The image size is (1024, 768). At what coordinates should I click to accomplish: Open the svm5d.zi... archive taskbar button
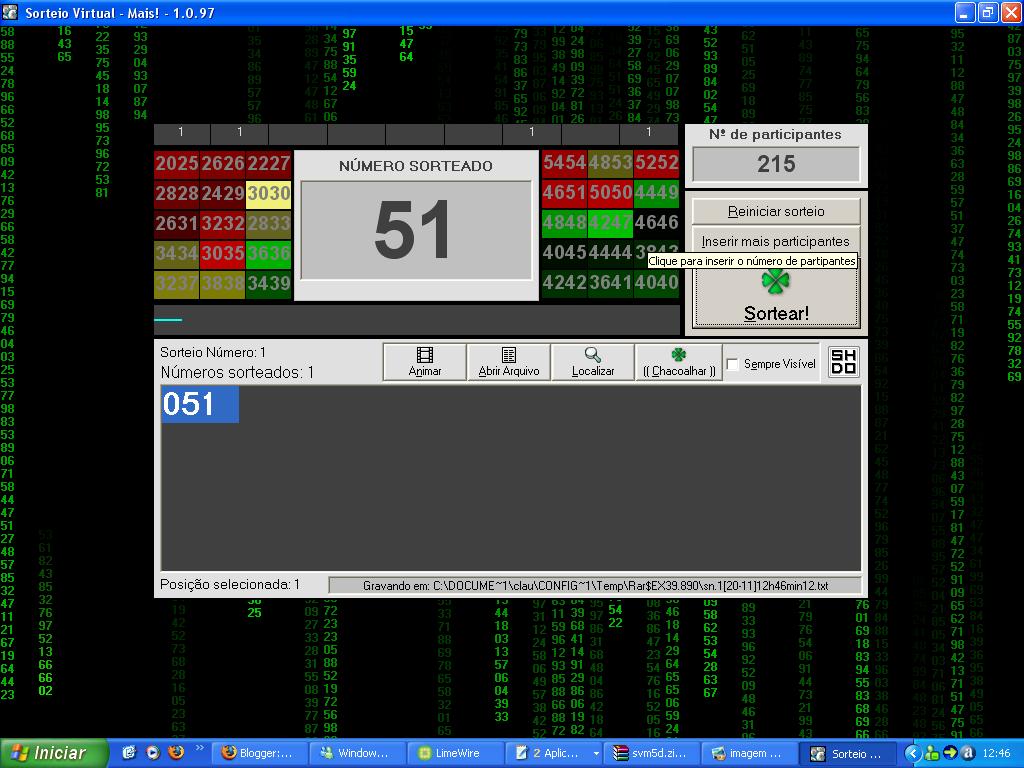(x=652, y=753)
